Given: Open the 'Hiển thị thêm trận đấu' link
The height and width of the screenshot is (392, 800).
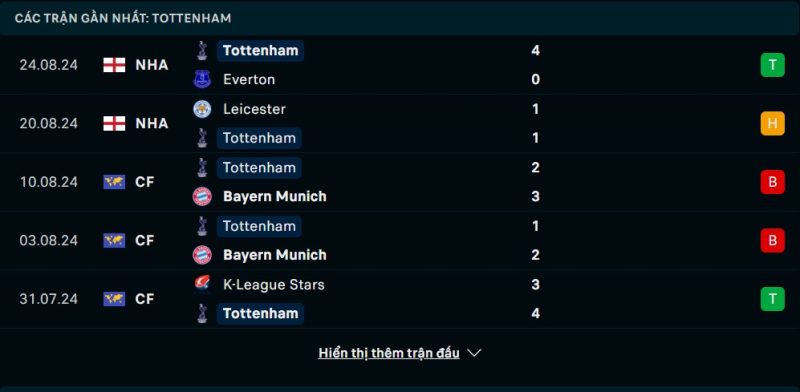Looking at the screenshot, I should (389, 353).
